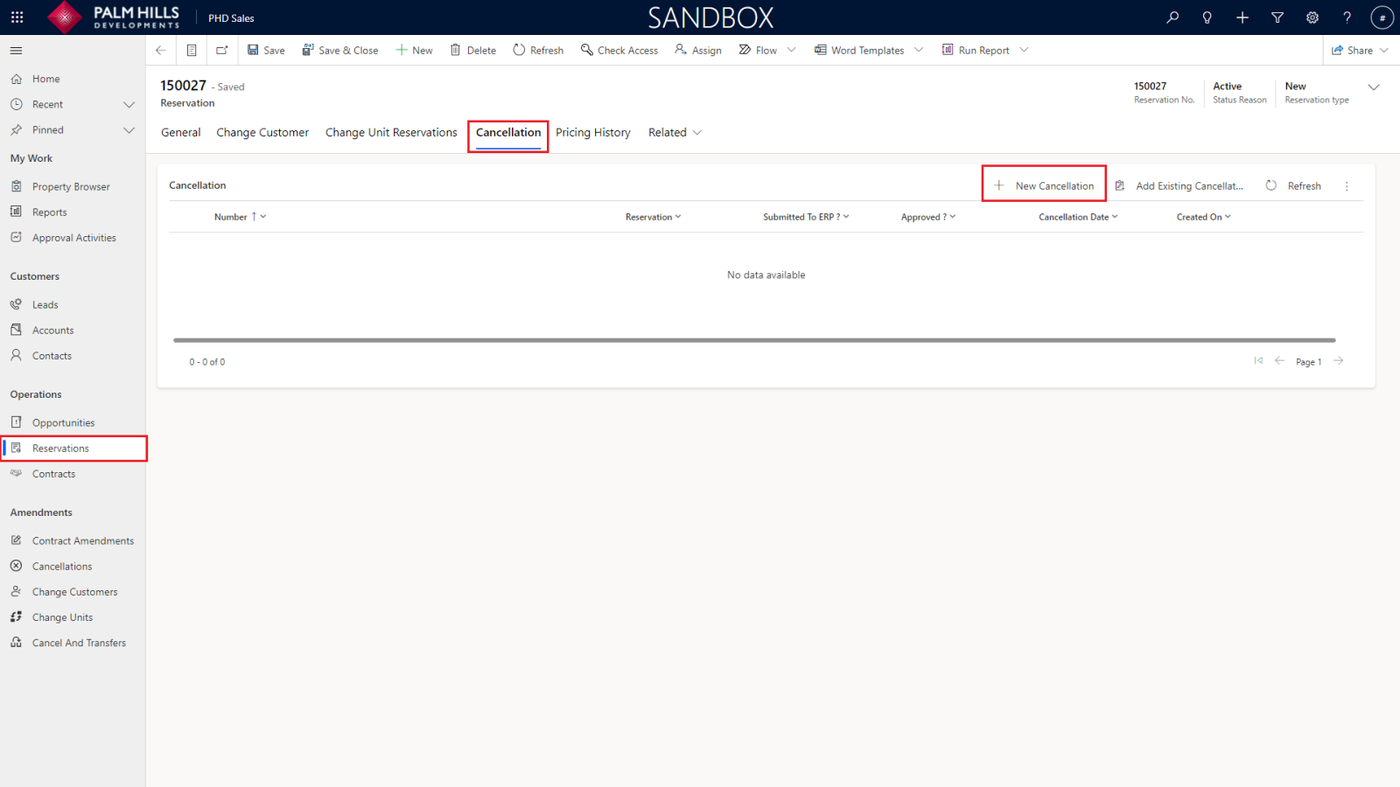The image size is (1400, 787).
Task: Open the app launcher waffle icon
Action: click(x=17, y=17)
